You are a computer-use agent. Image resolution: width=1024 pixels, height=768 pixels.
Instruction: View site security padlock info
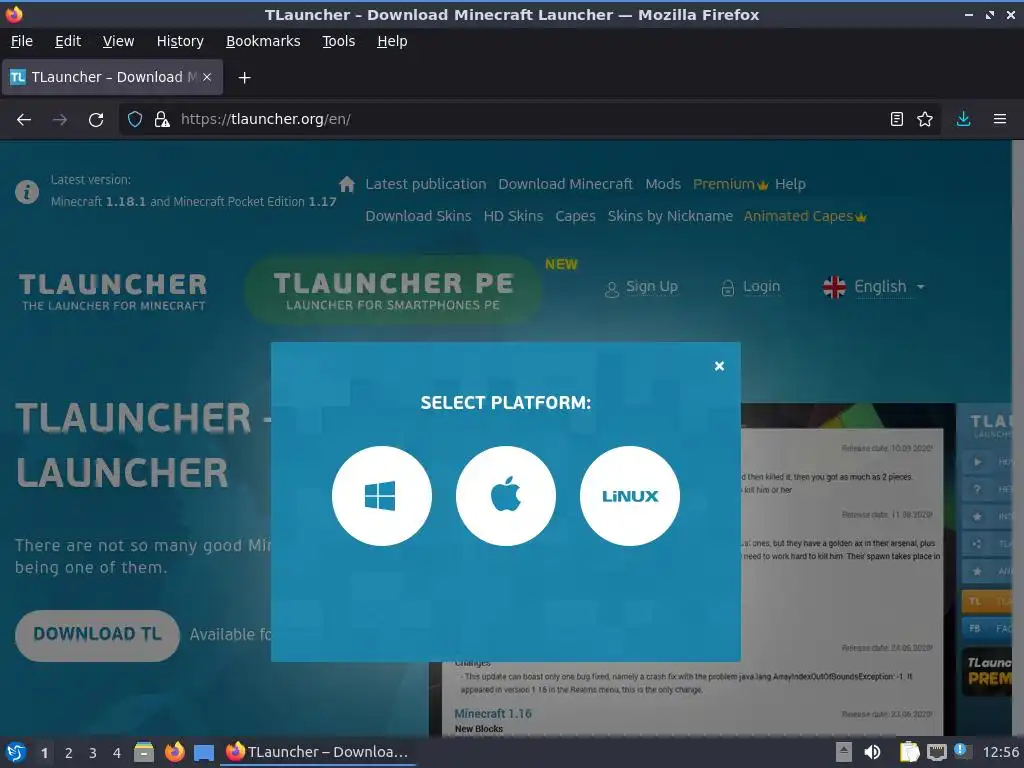click(x=162, y=120)
